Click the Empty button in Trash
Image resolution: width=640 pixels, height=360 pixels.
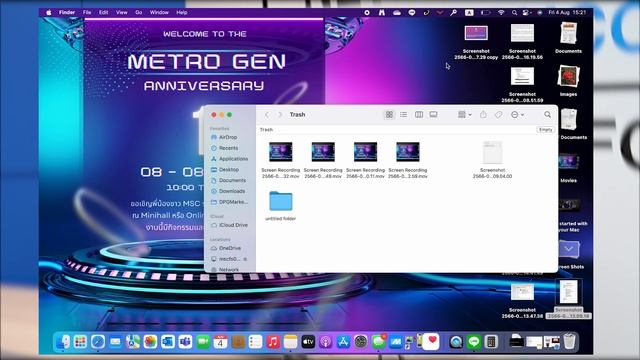pos(545,129)
